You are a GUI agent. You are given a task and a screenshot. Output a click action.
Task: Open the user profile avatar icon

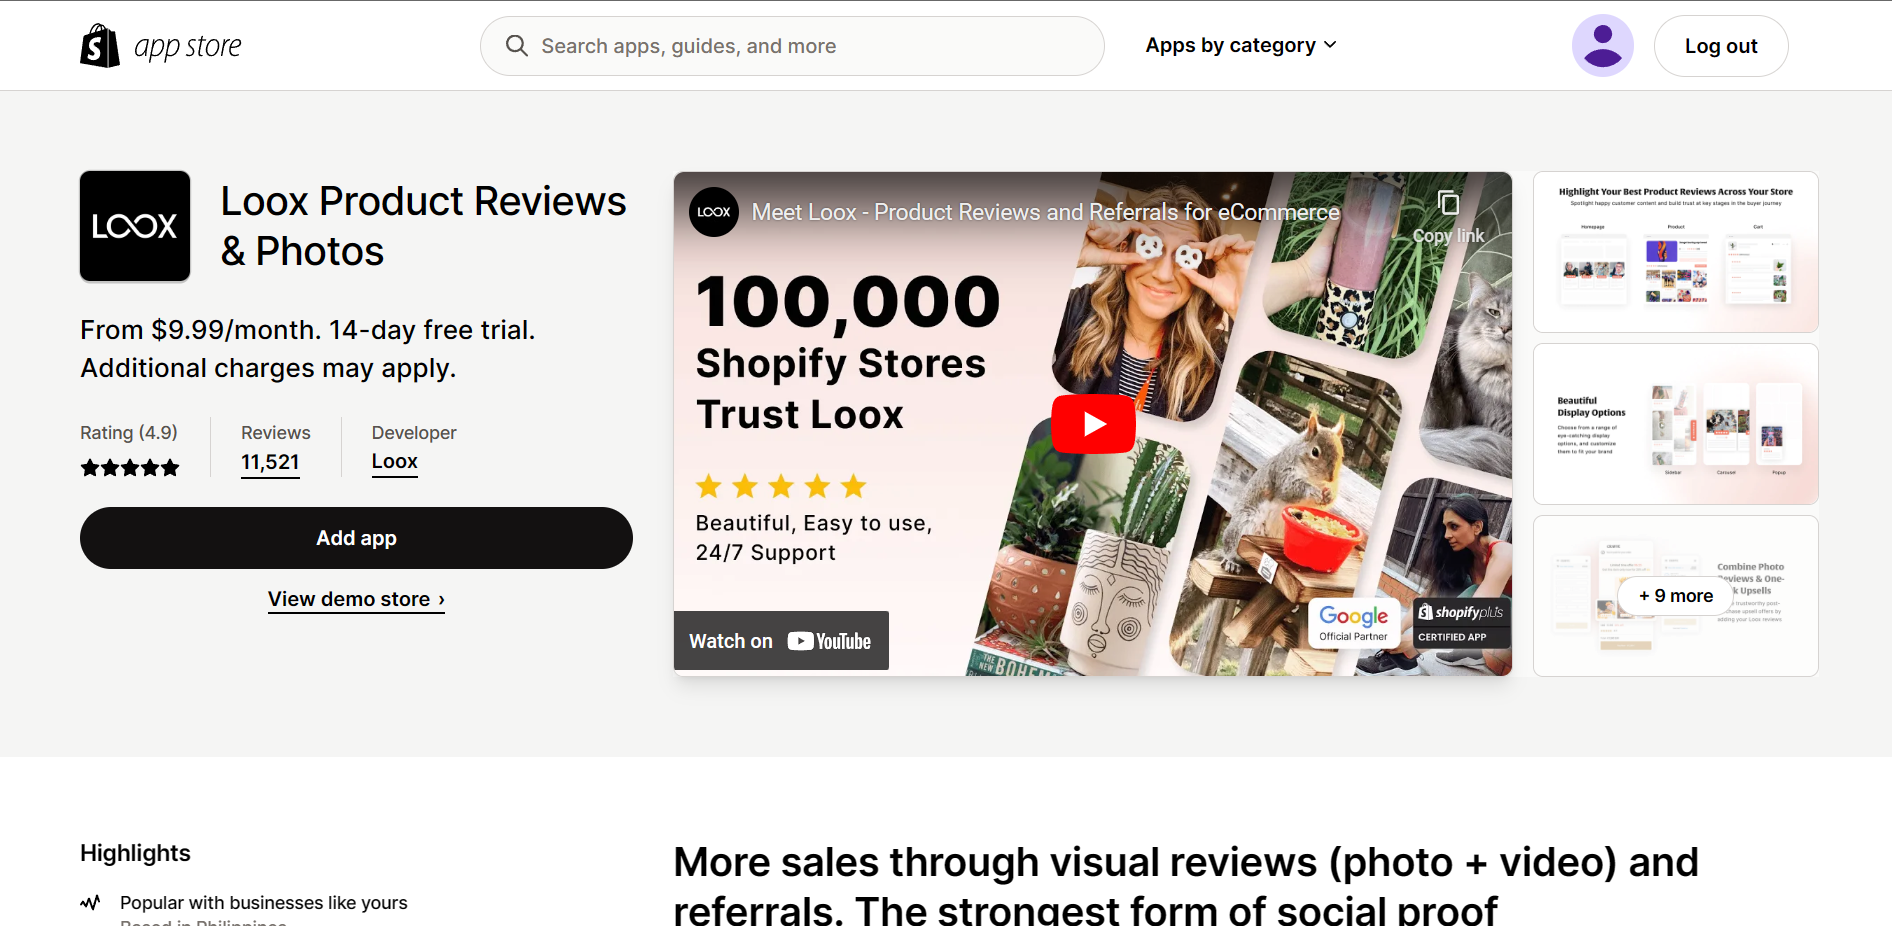point(1602,46)
